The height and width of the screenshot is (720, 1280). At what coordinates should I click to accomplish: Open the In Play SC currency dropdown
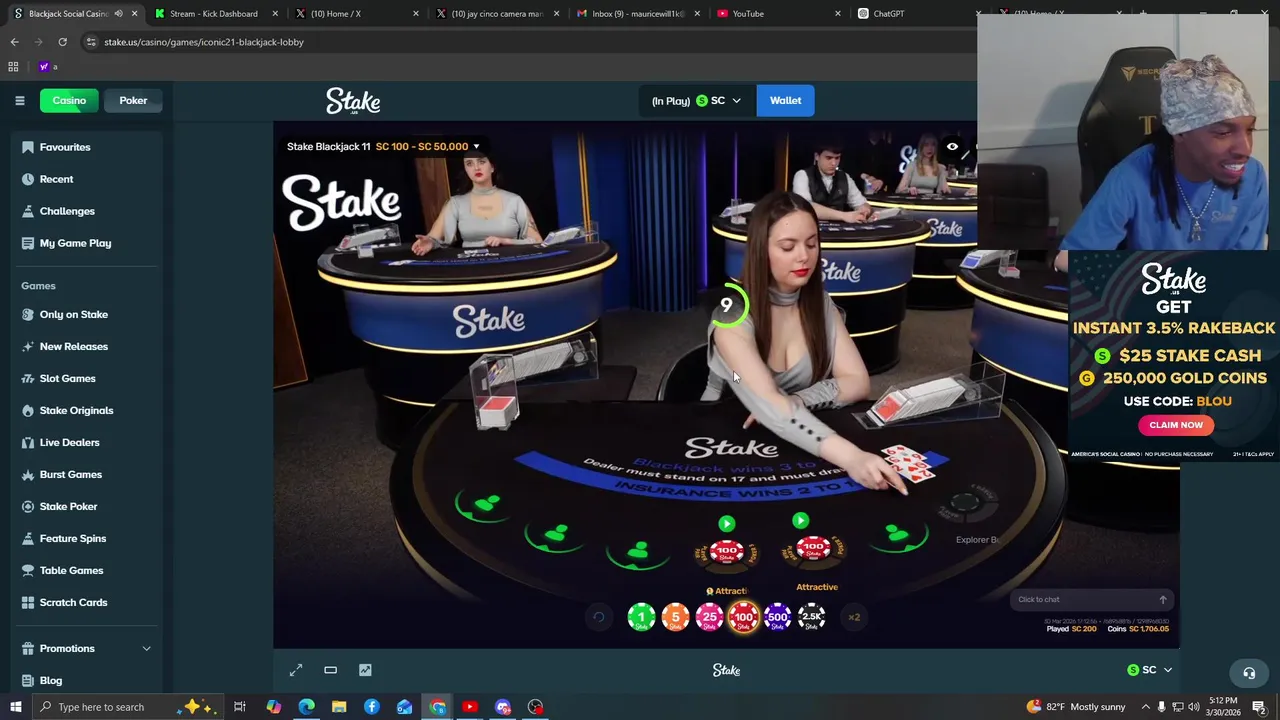point(696,100)
